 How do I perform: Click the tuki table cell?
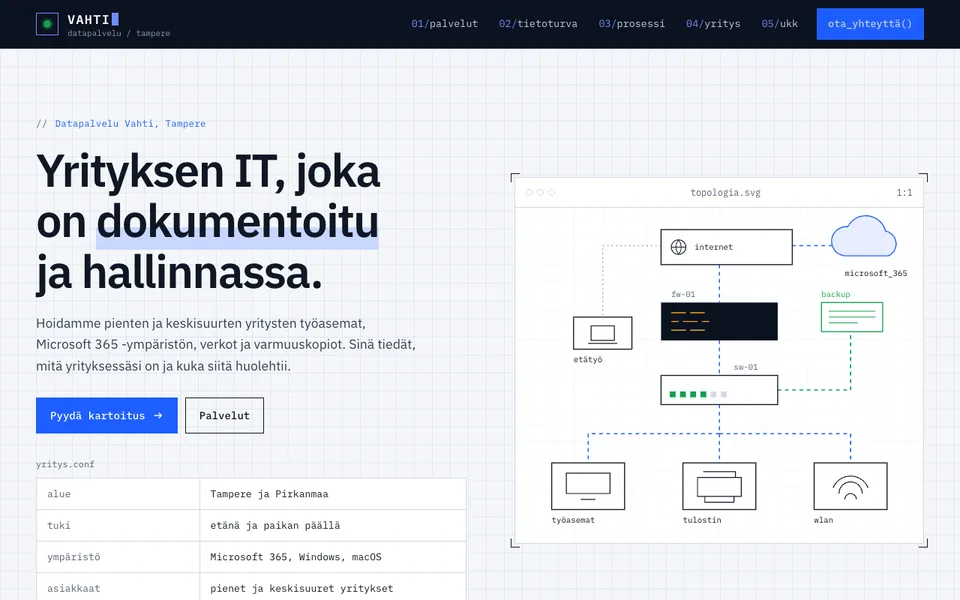click(118, 525)
